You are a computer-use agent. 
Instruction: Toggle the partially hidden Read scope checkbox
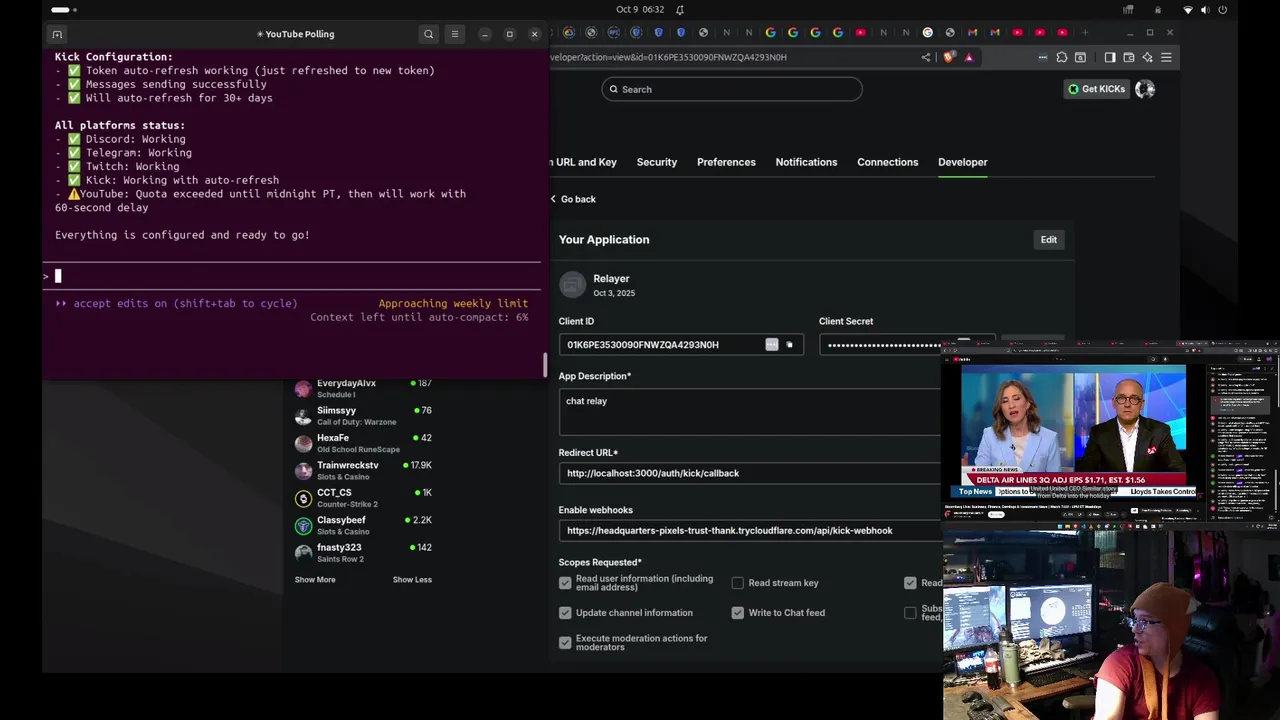coord(910,583)
